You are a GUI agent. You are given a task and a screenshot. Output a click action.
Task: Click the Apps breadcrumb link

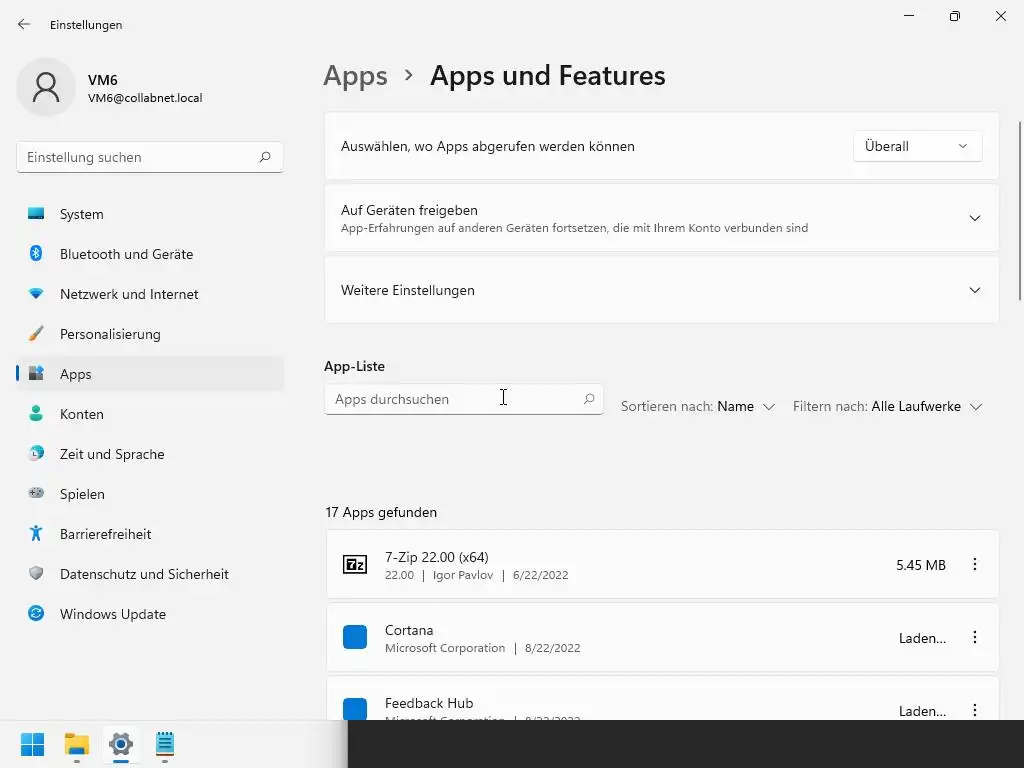point(355,76)
